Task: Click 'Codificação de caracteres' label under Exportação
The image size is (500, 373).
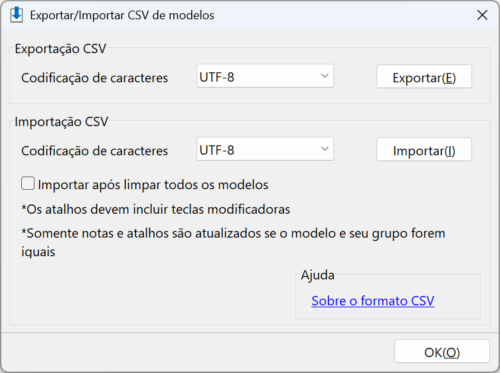Action: [95, 78]
